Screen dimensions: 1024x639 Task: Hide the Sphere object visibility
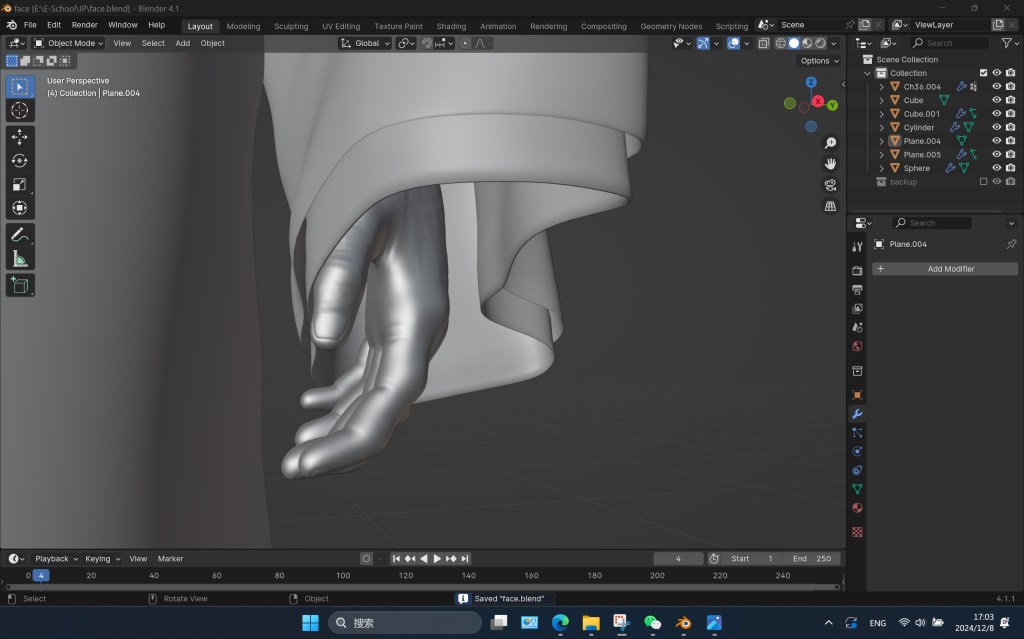coord(996,168)
